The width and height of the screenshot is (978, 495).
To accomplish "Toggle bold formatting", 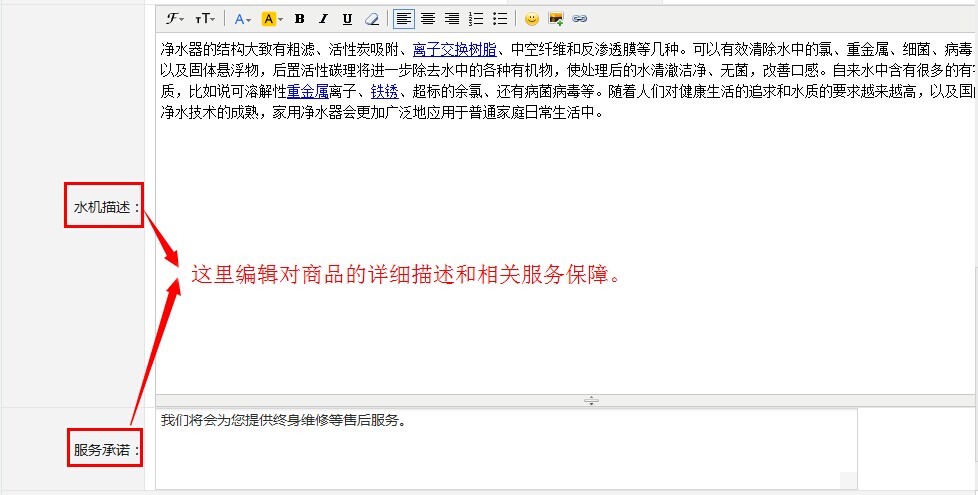I will point(299,19).
